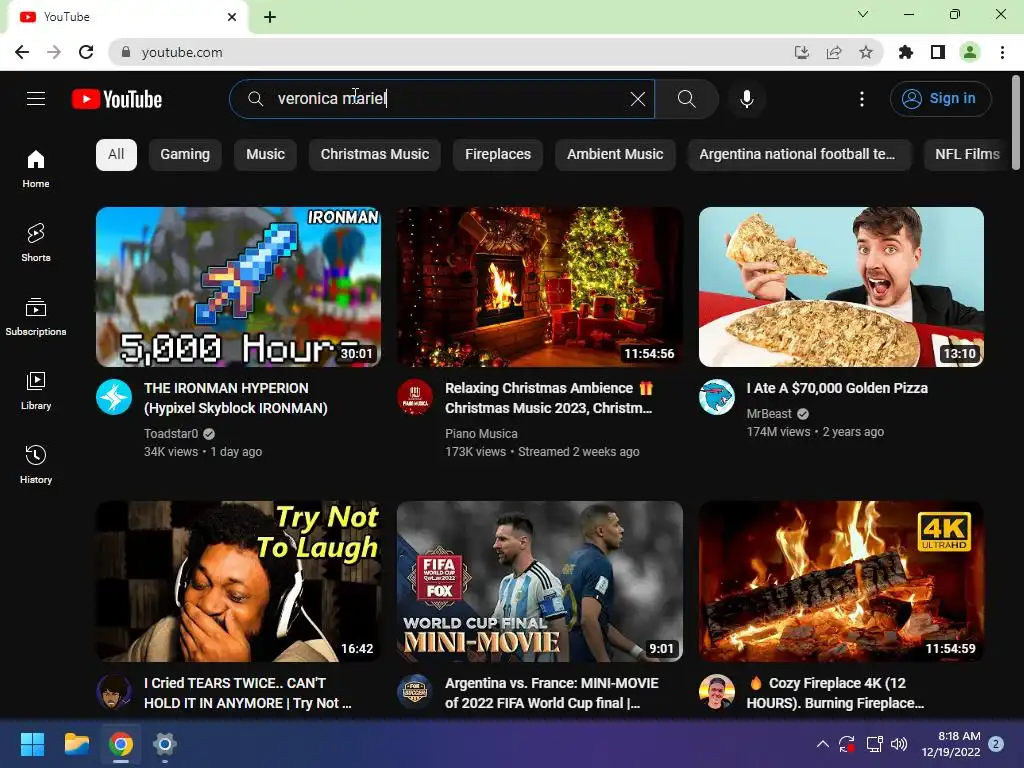The image size is (1024, 768).
Task: Open the Try Not To Laugh thumbnail
Action: coord(238,581)
